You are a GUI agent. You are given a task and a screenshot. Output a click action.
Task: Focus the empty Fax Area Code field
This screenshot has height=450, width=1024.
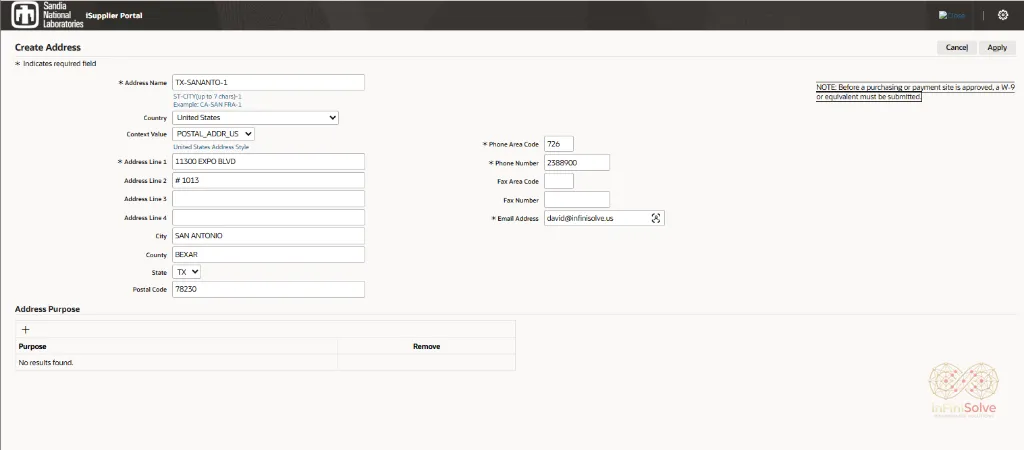558,181
